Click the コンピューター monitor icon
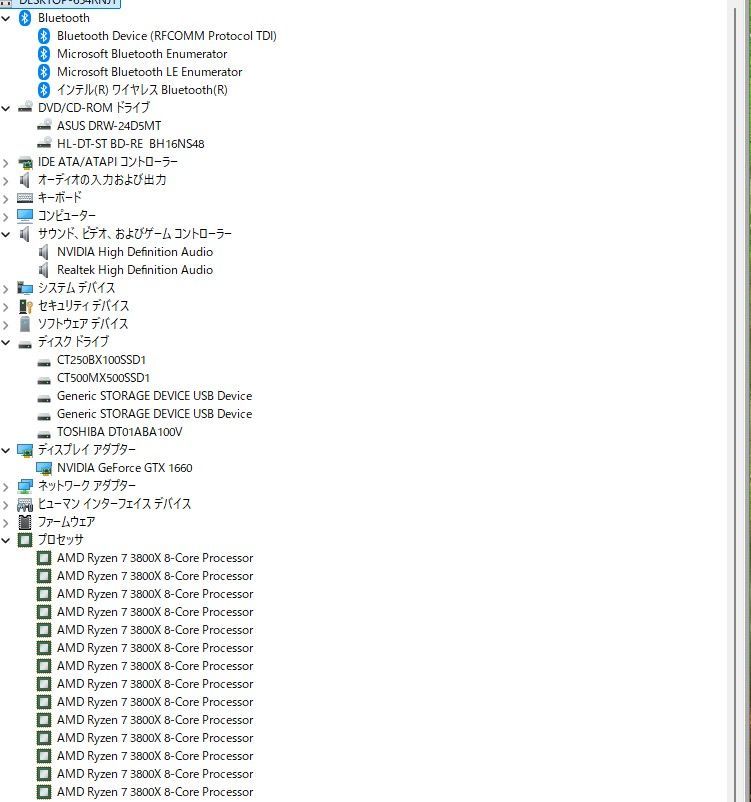 point(25,216)
